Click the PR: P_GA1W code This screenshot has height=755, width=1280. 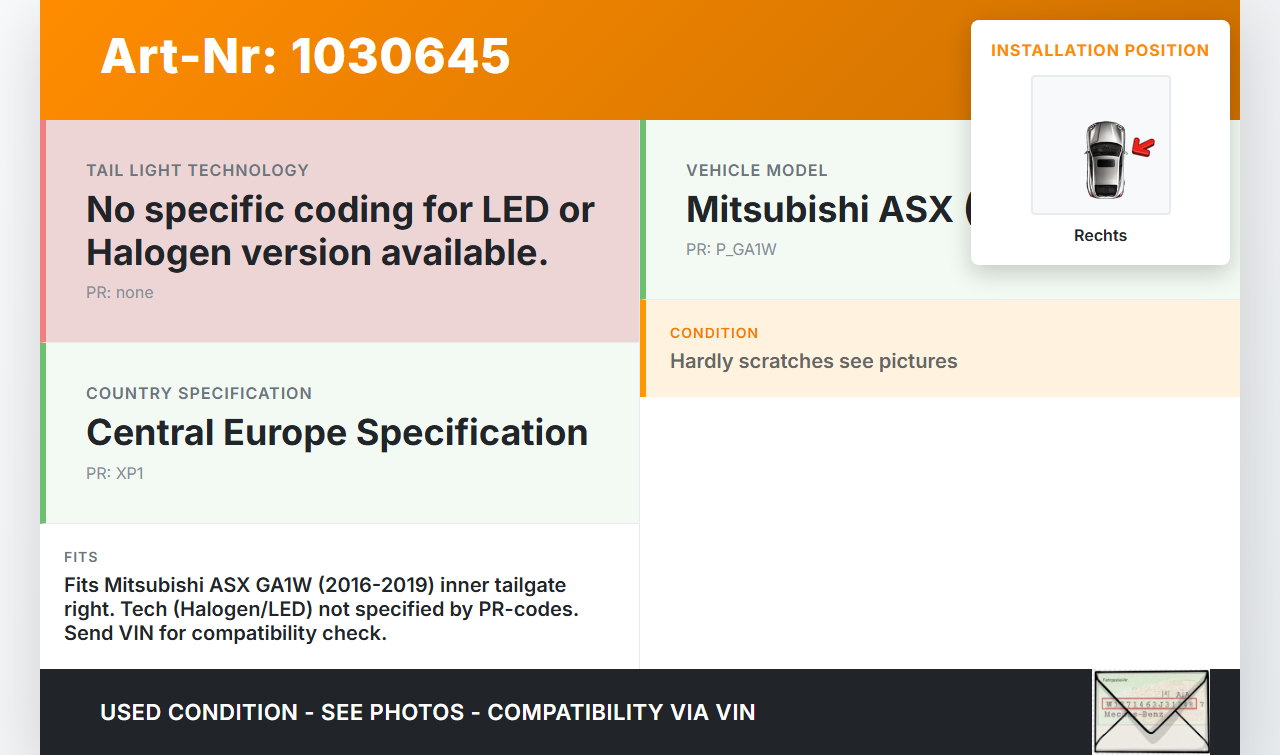pyautogui.click(x=731, y=250)
